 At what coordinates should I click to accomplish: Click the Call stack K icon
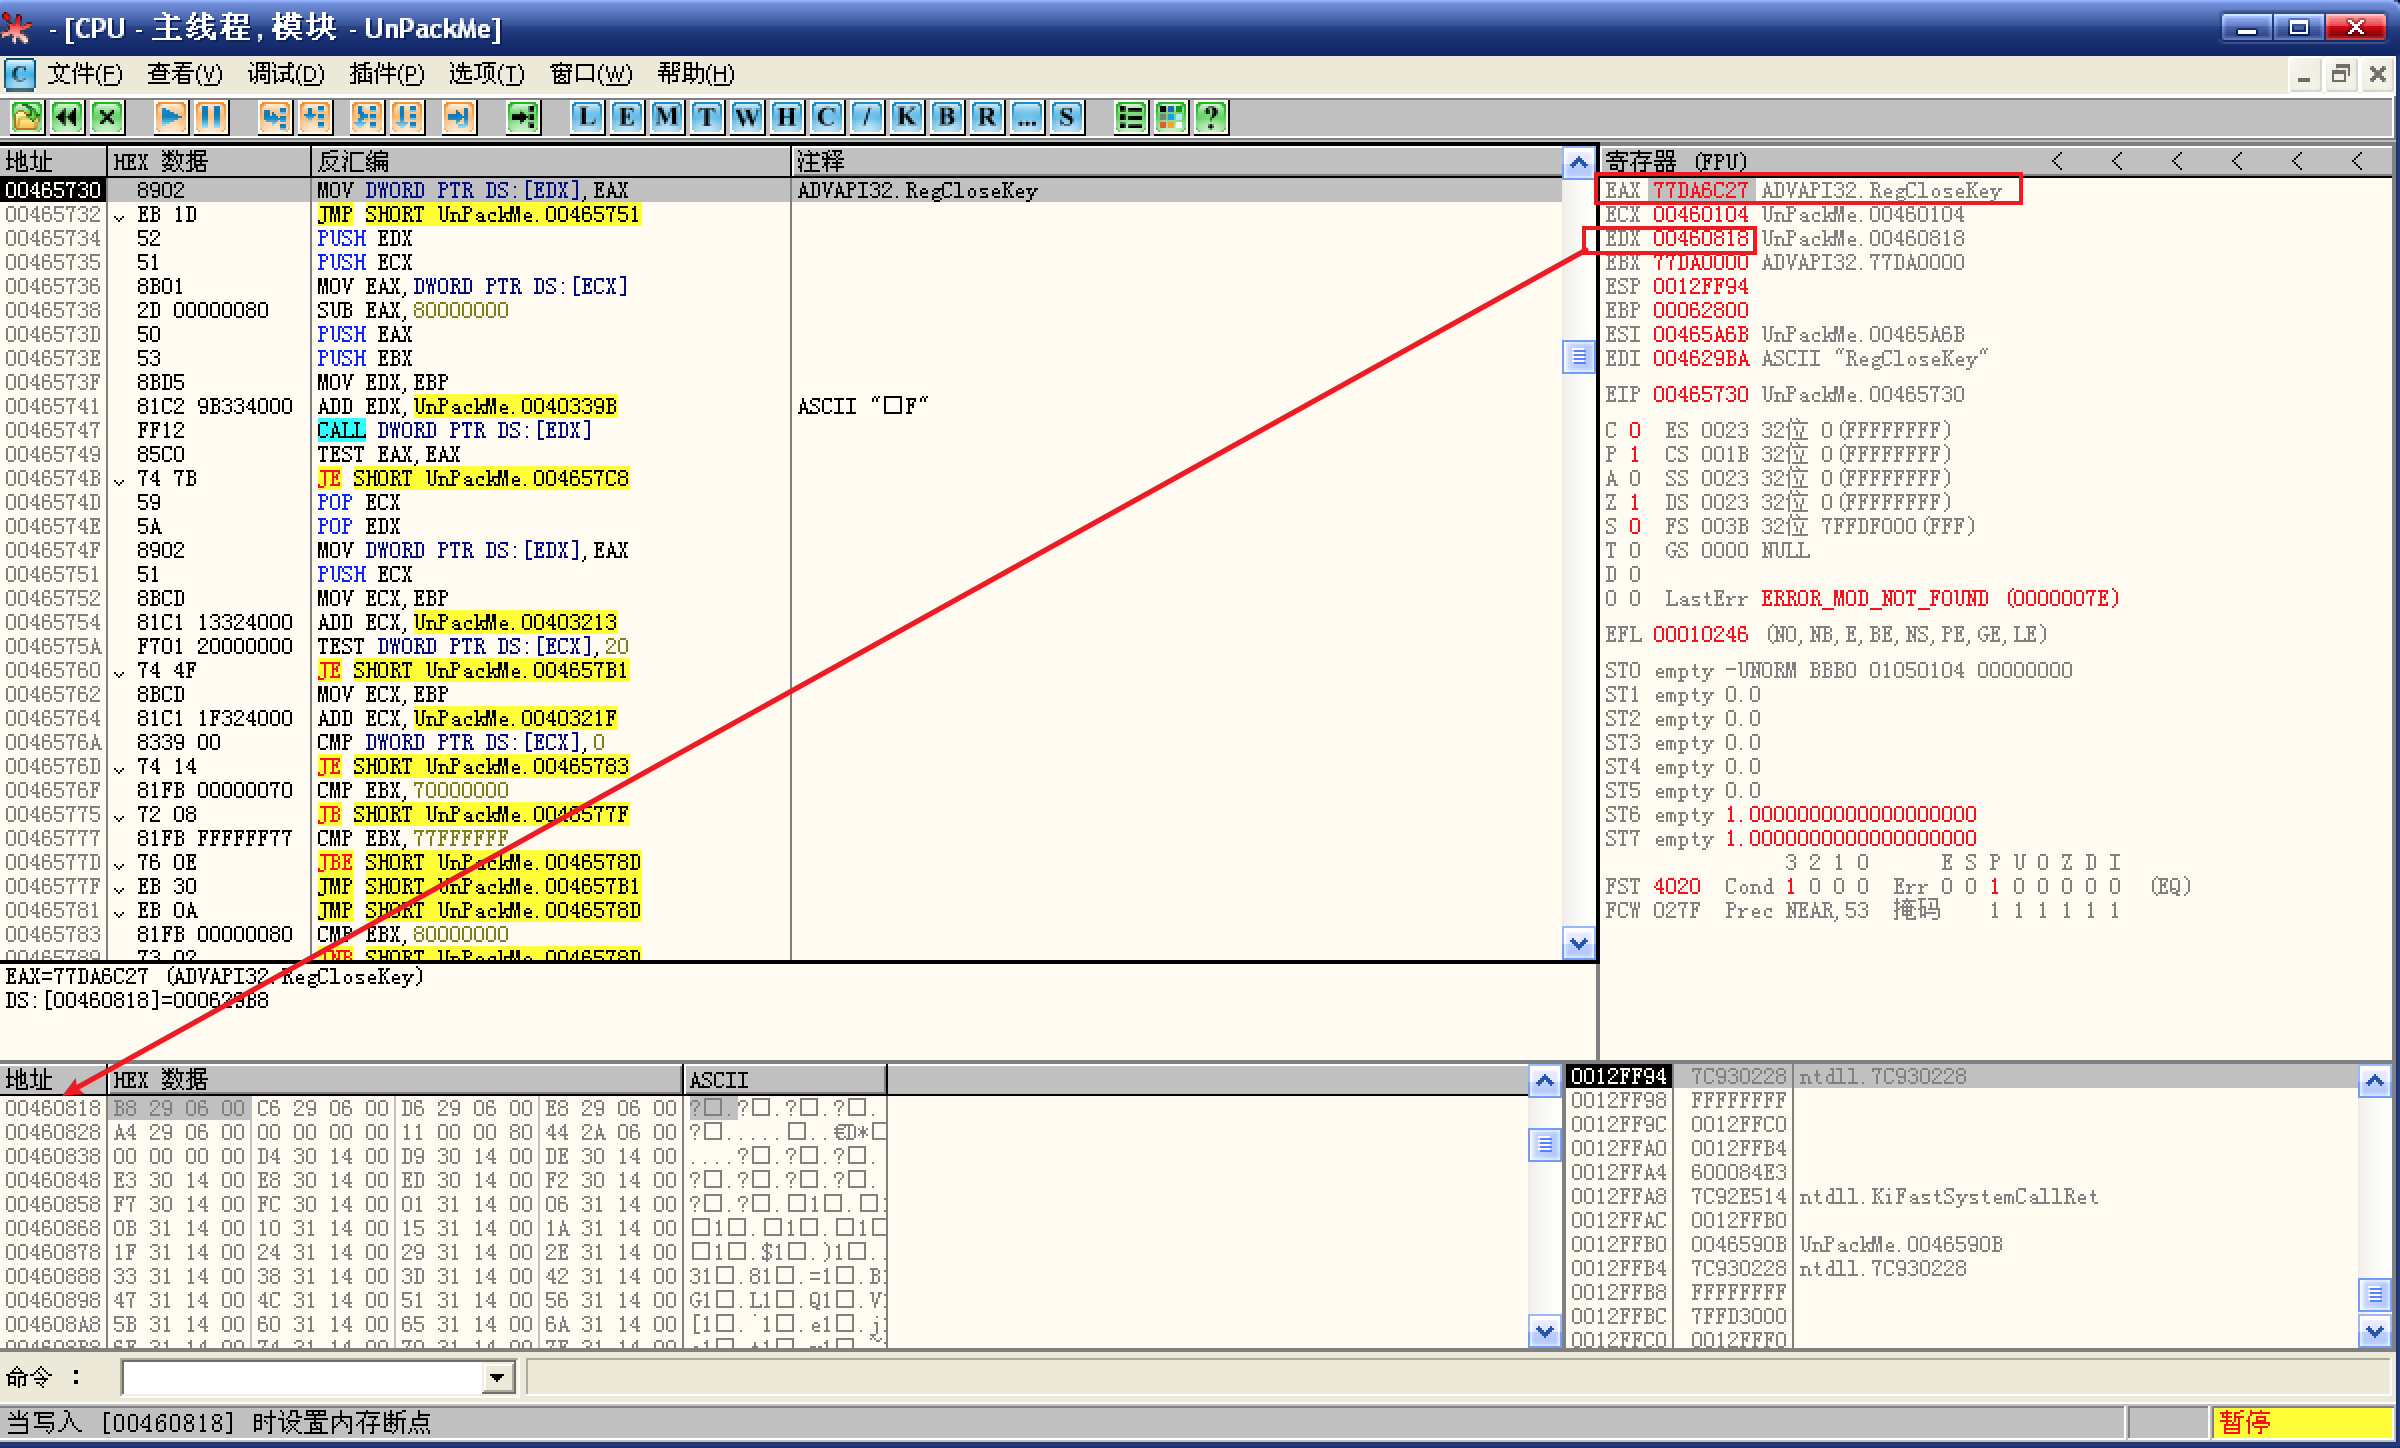[906, 117]
